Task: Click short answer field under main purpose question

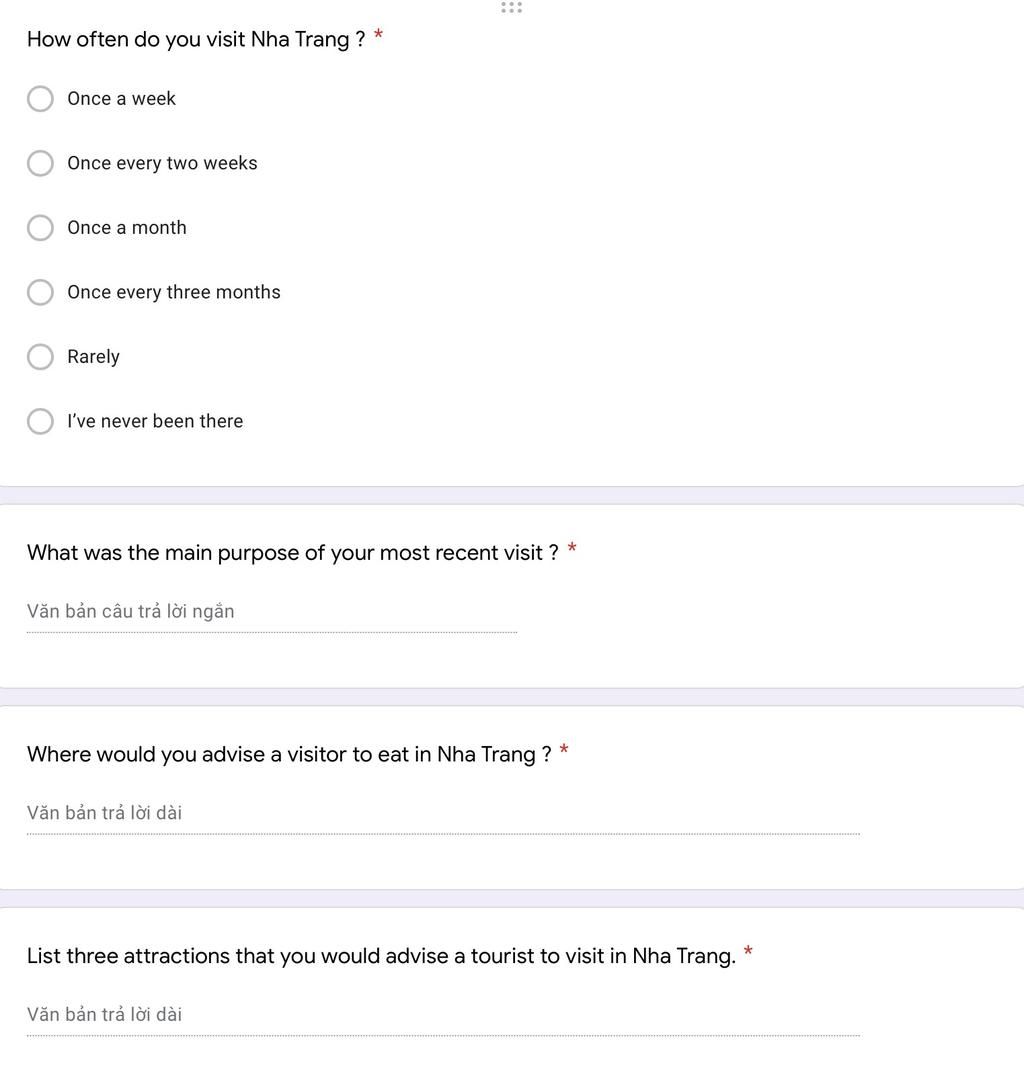Action: click(x=272, y=612)
